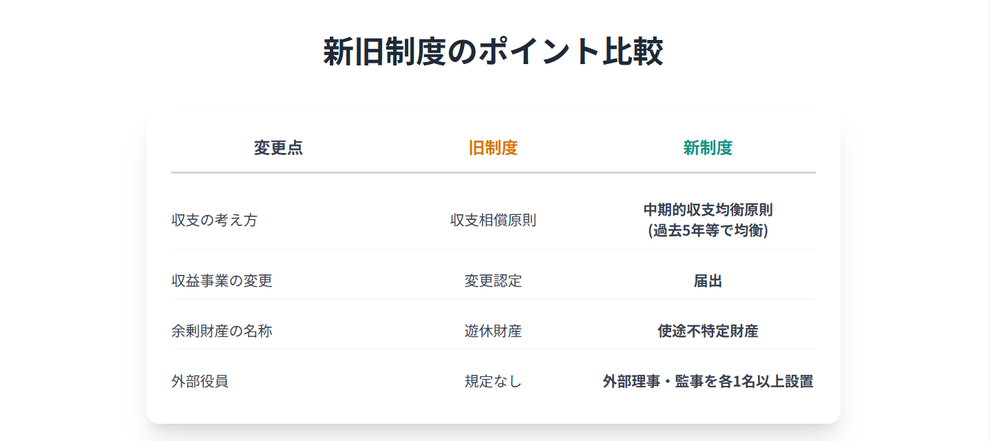Select the green 新制度 column header
This screenshot has height=441, width=990.
tap(708, 148)
